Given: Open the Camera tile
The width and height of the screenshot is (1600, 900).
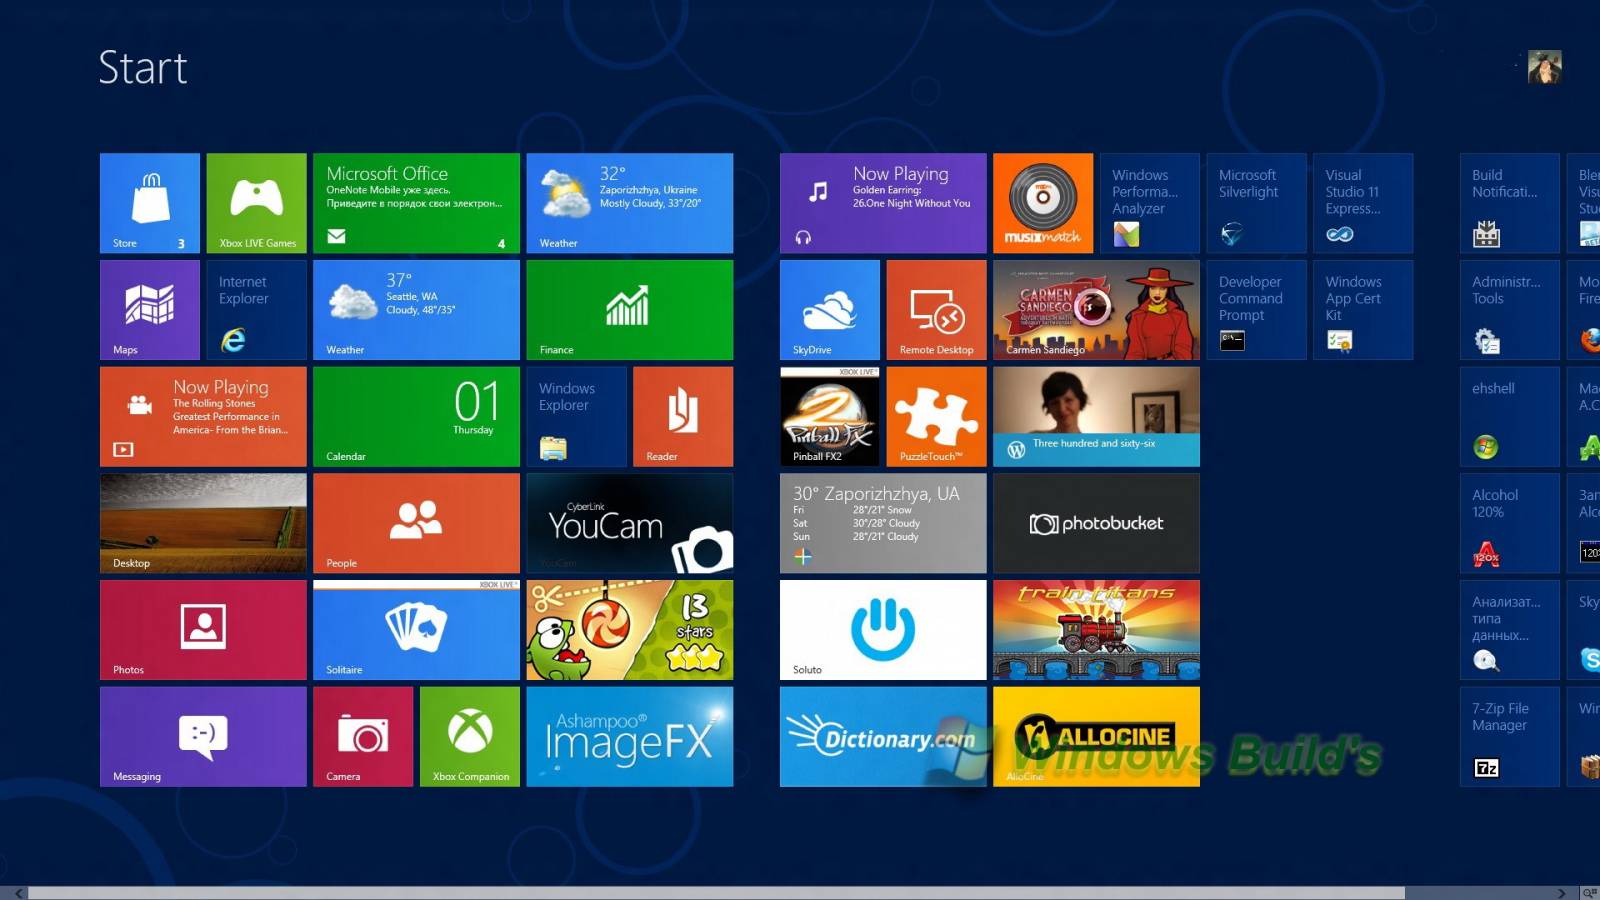Looking at the screenshot, I should pos(363,736).
